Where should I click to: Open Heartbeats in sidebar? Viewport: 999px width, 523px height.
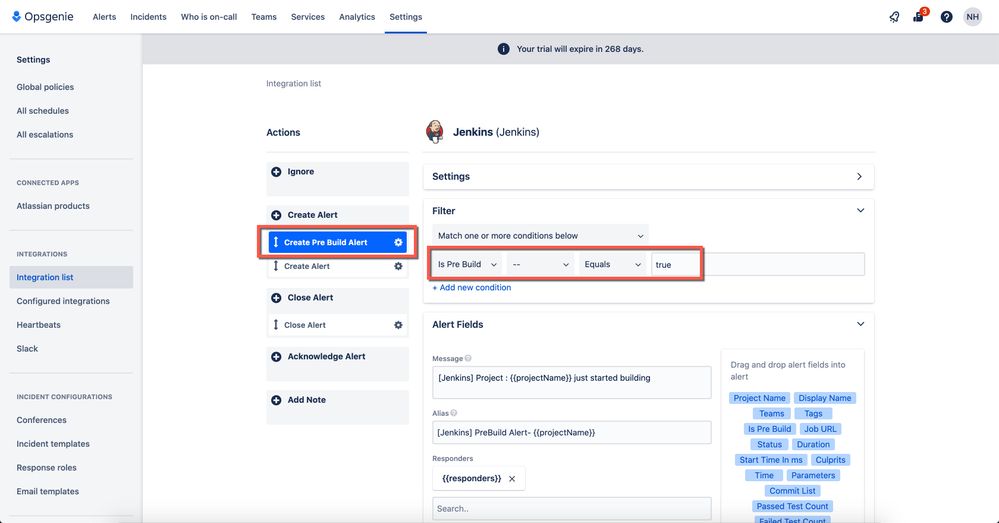(x=38, y=325)
